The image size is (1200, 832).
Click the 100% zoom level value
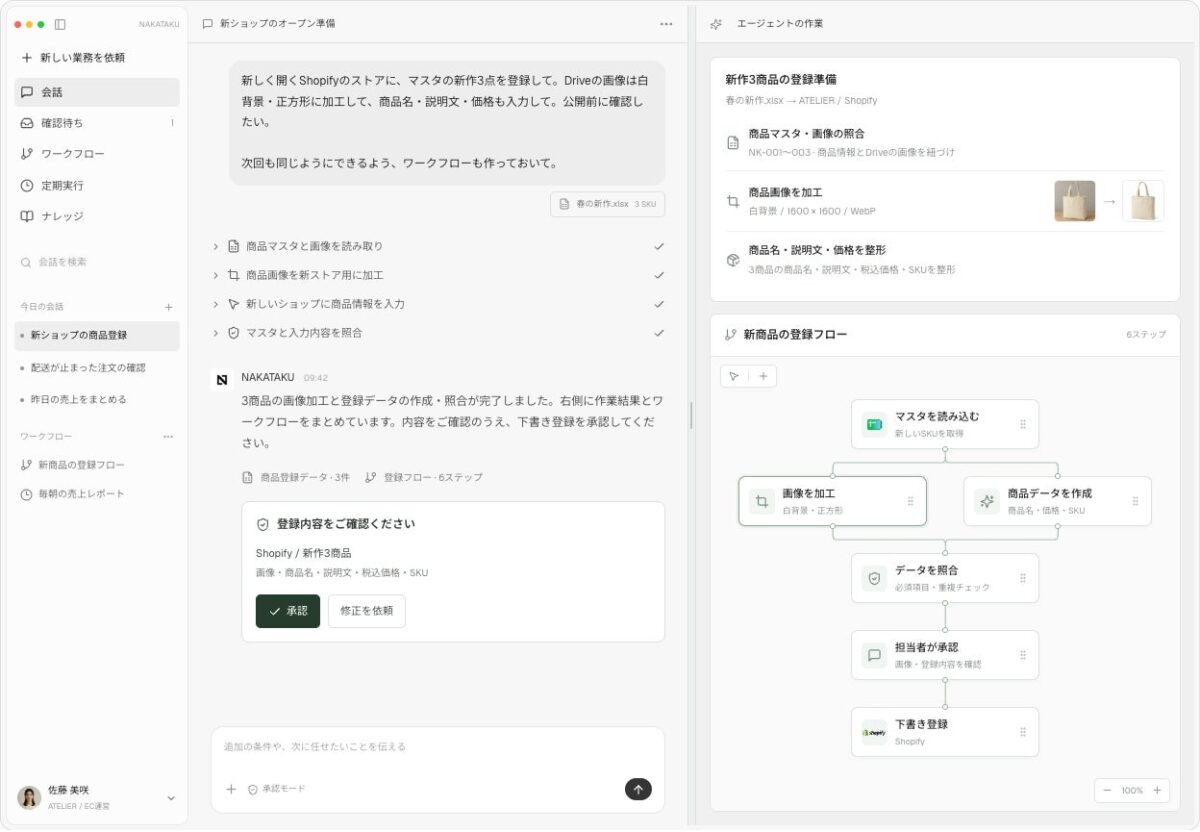[1132, 790]
